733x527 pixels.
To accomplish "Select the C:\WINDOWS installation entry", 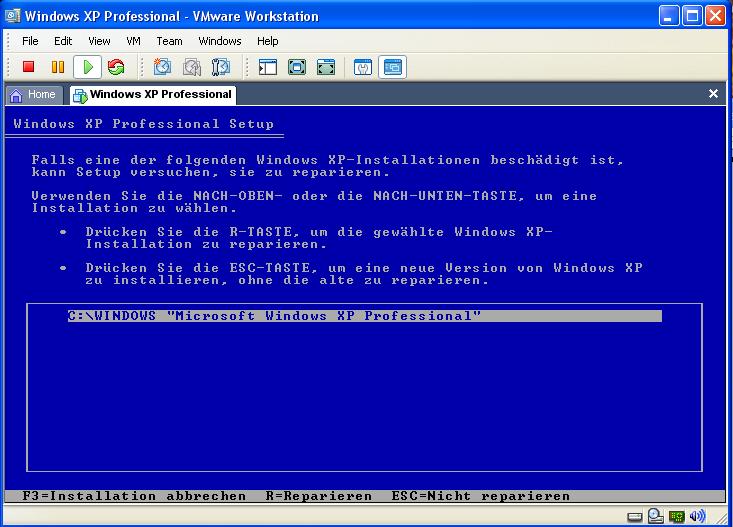I will pyautogui.click(x=365, y=316).
